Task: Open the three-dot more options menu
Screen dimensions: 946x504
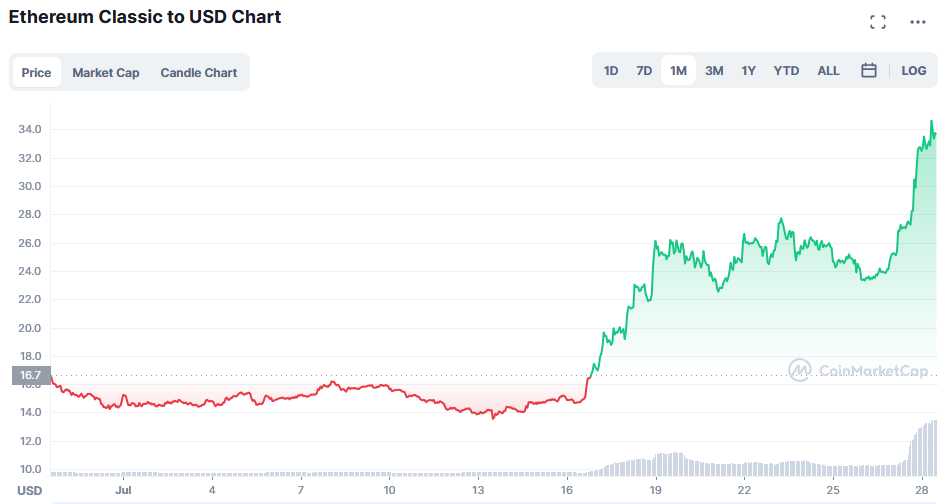Action: [x=918, y=22]
